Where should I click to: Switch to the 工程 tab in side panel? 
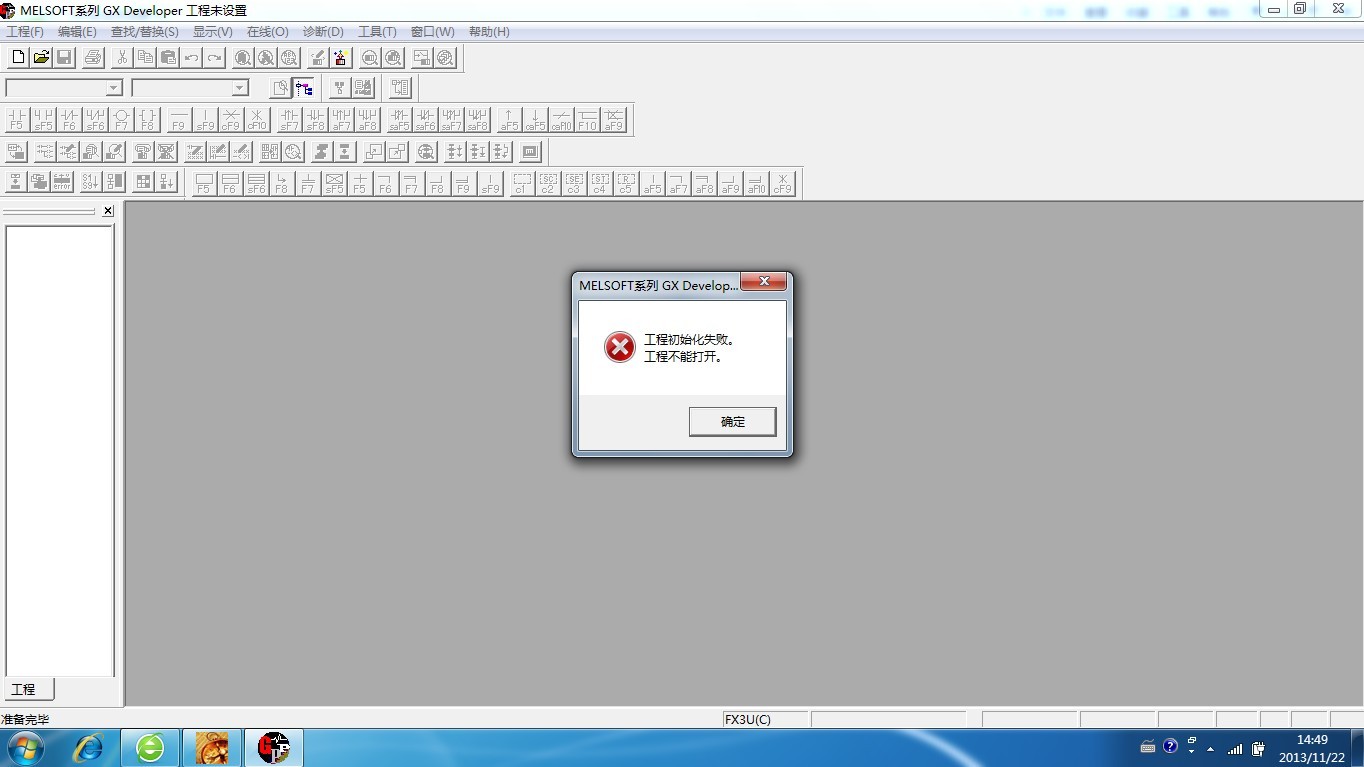point(23,689)
